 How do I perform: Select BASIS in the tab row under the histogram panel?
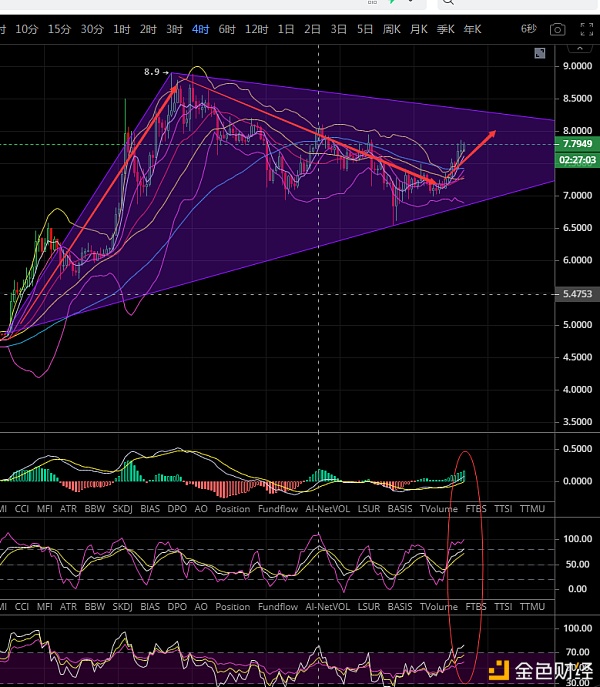coord(400,509)
